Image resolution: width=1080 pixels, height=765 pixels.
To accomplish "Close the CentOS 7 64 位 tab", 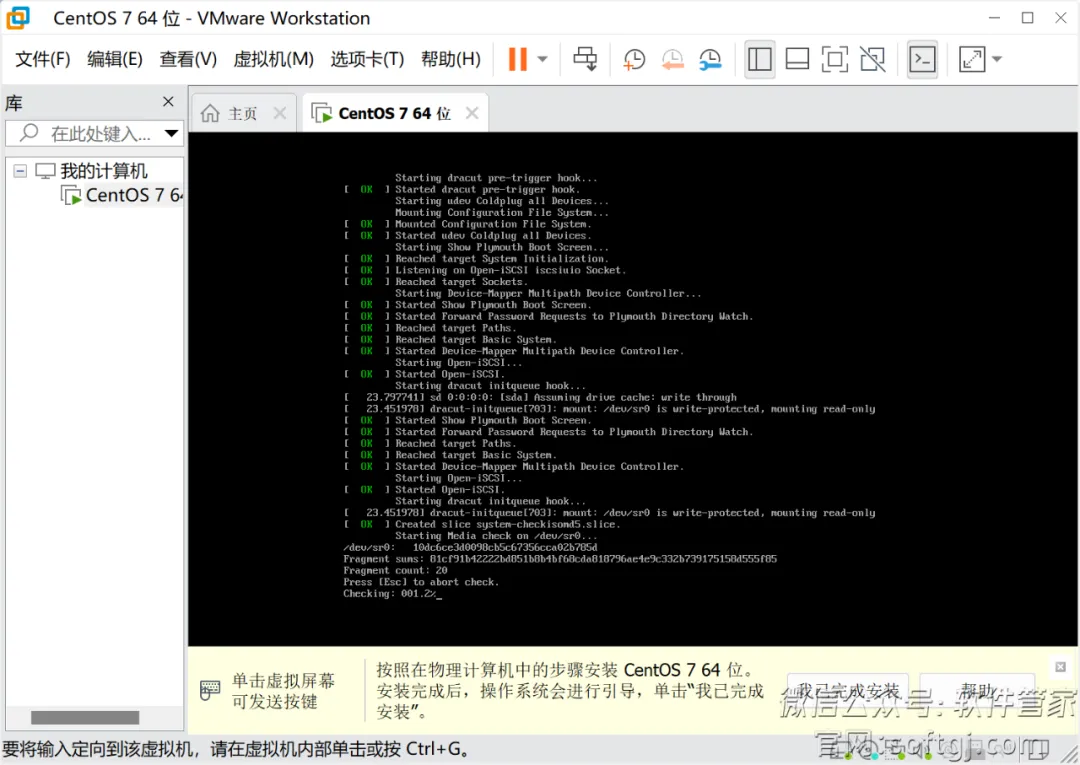I will click(x=472, y=113).
